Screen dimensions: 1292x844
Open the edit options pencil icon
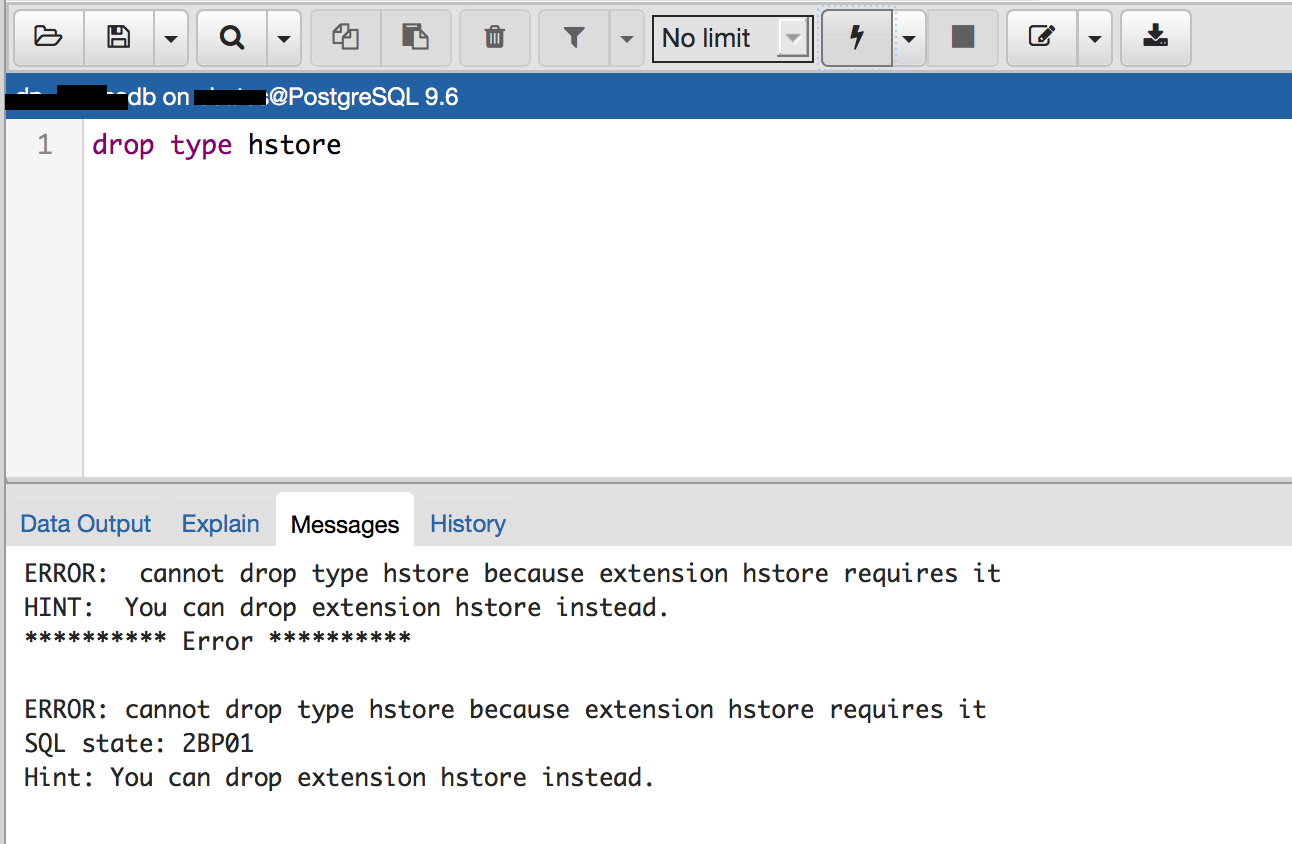pos(1041,37)
